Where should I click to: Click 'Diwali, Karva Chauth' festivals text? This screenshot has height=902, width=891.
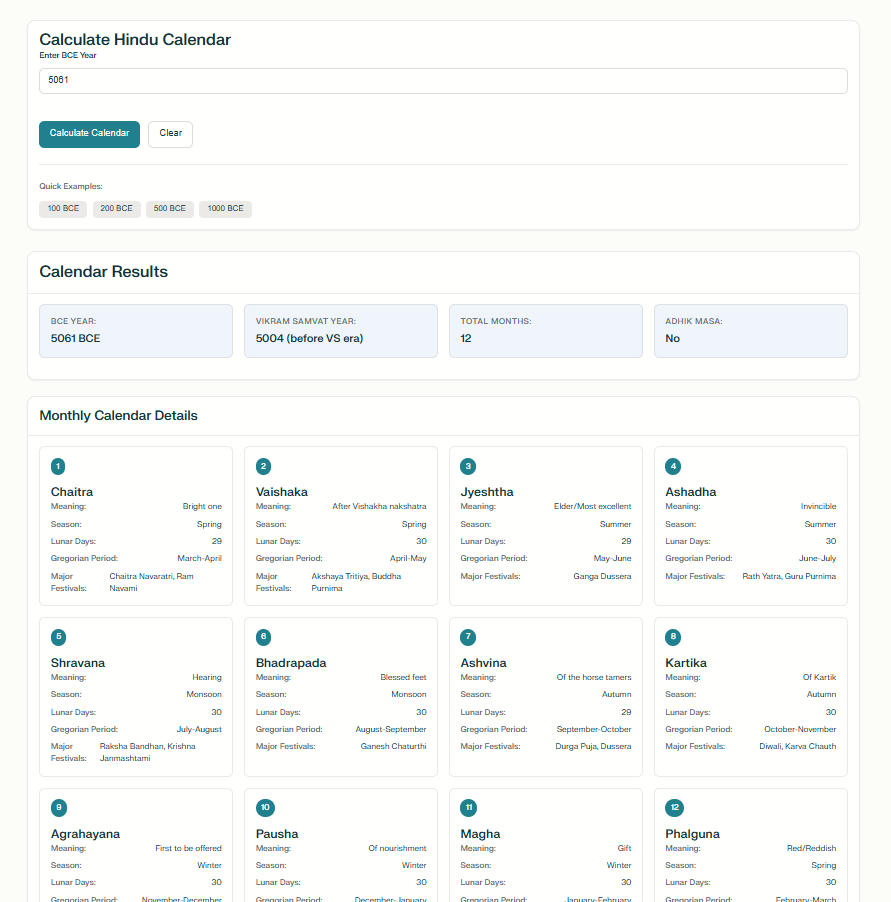(x=797, y=746)
